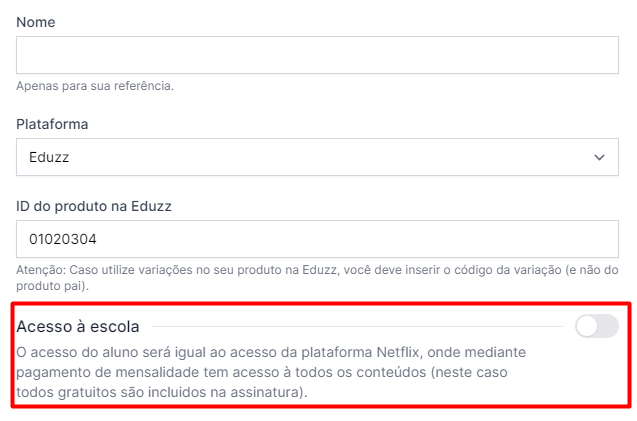The width and height of the screenshot is (637, 421).
Task: Focus the empty Nome input field
Action: pos(317,55)
